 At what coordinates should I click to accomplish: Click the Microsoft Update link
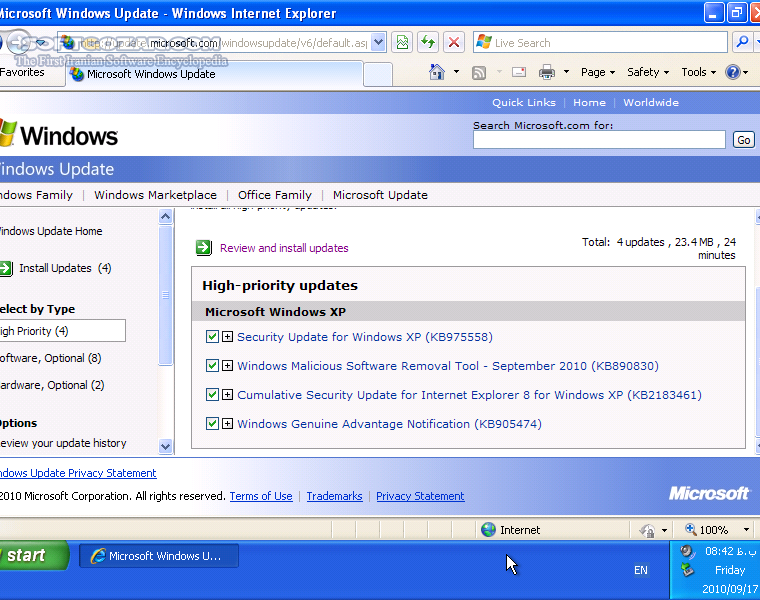[x=380, y=195]
